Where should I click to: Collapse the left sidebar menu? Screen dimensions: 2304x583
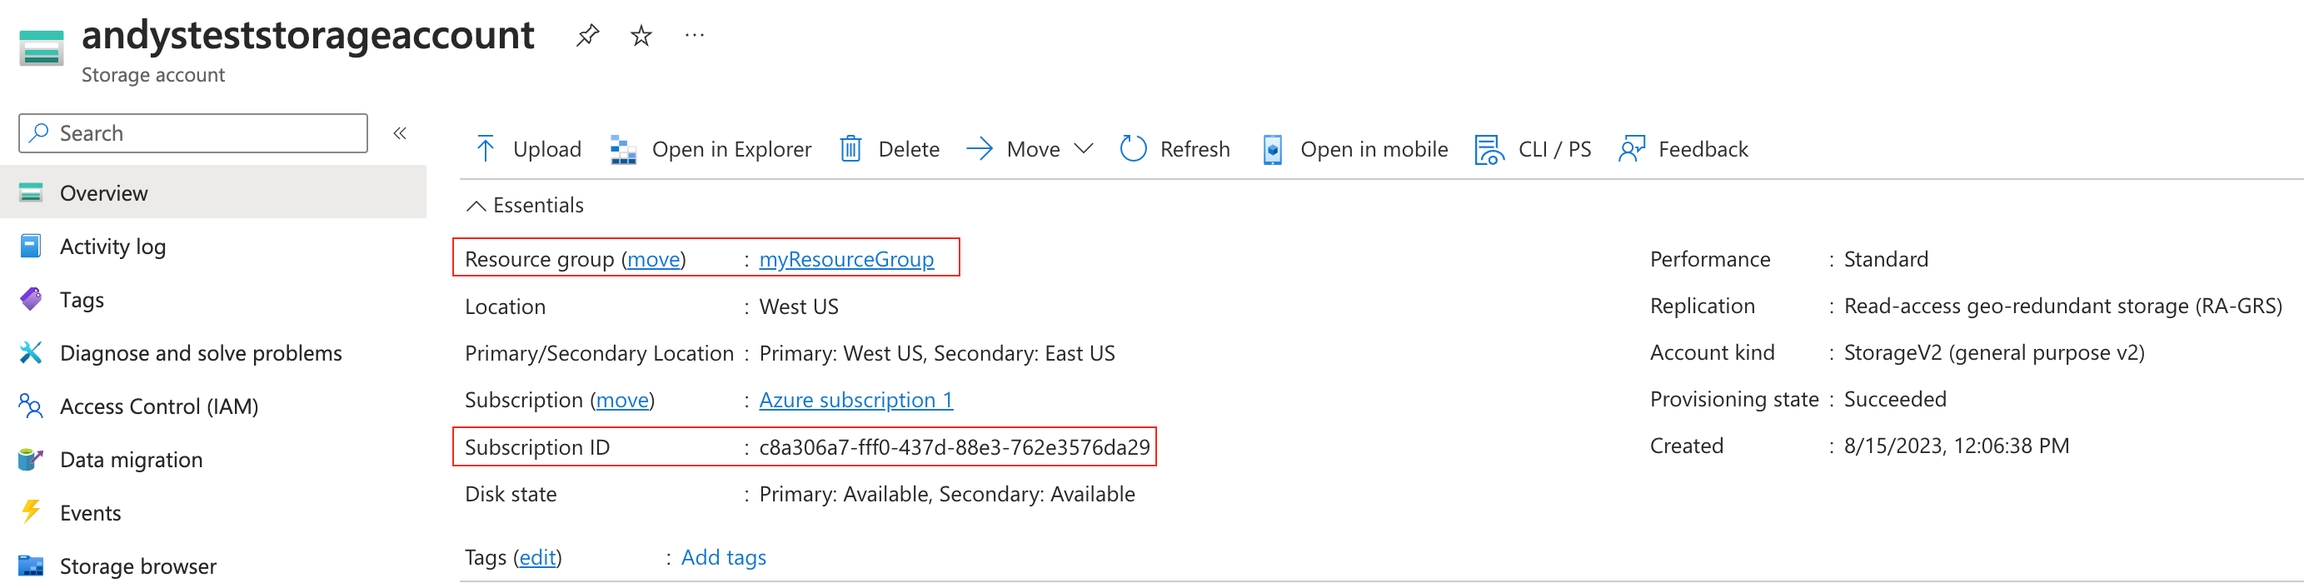400,133
